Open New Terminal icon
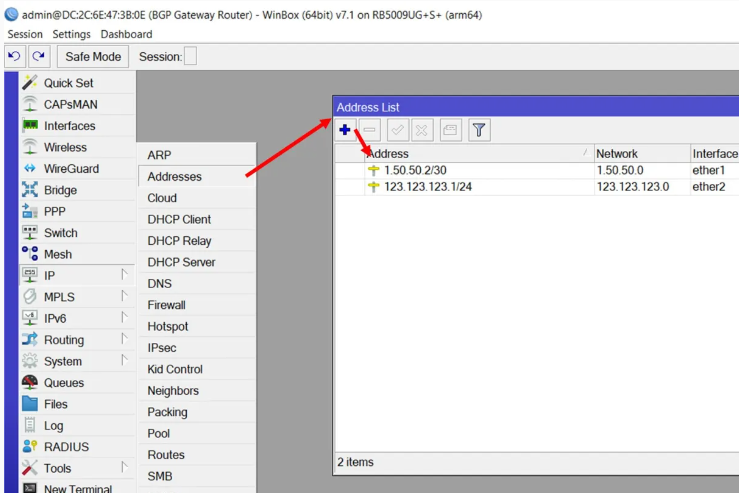Screen dimensions: 739x493 click(30, 488)
